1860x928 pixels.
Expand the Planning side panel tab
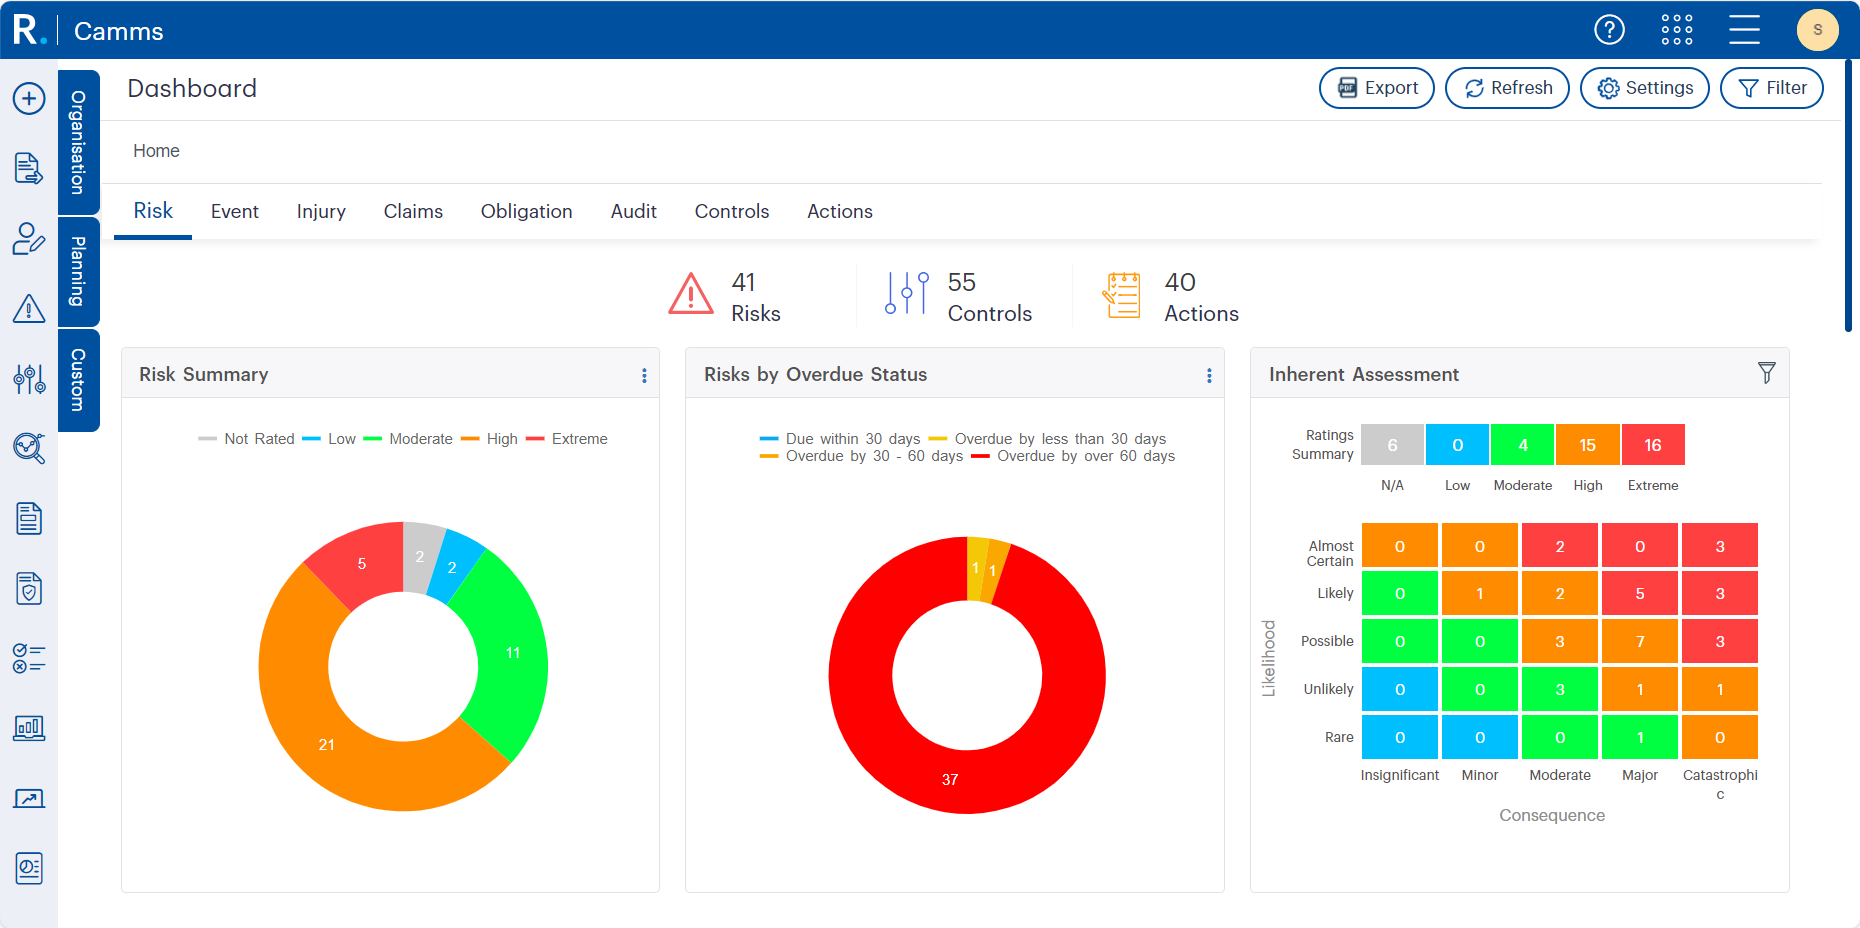pos(78,272)
